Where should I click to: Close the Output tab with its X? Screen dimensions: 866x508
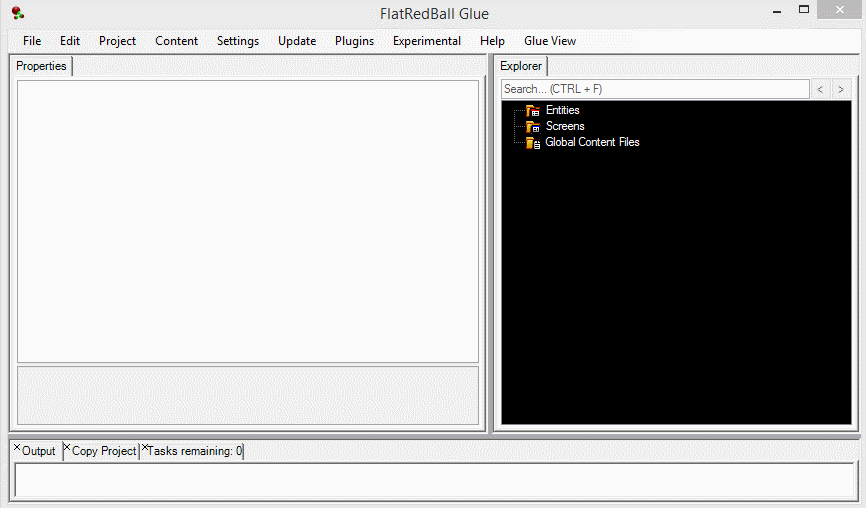pos(17,447)
